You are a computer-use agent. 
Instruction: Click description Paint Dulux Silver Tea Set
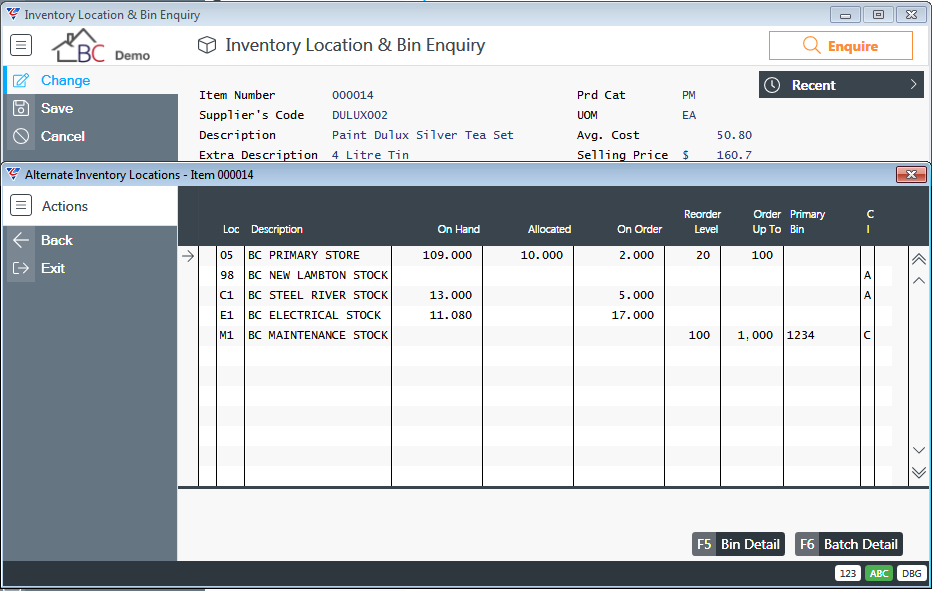pos(422,135)
